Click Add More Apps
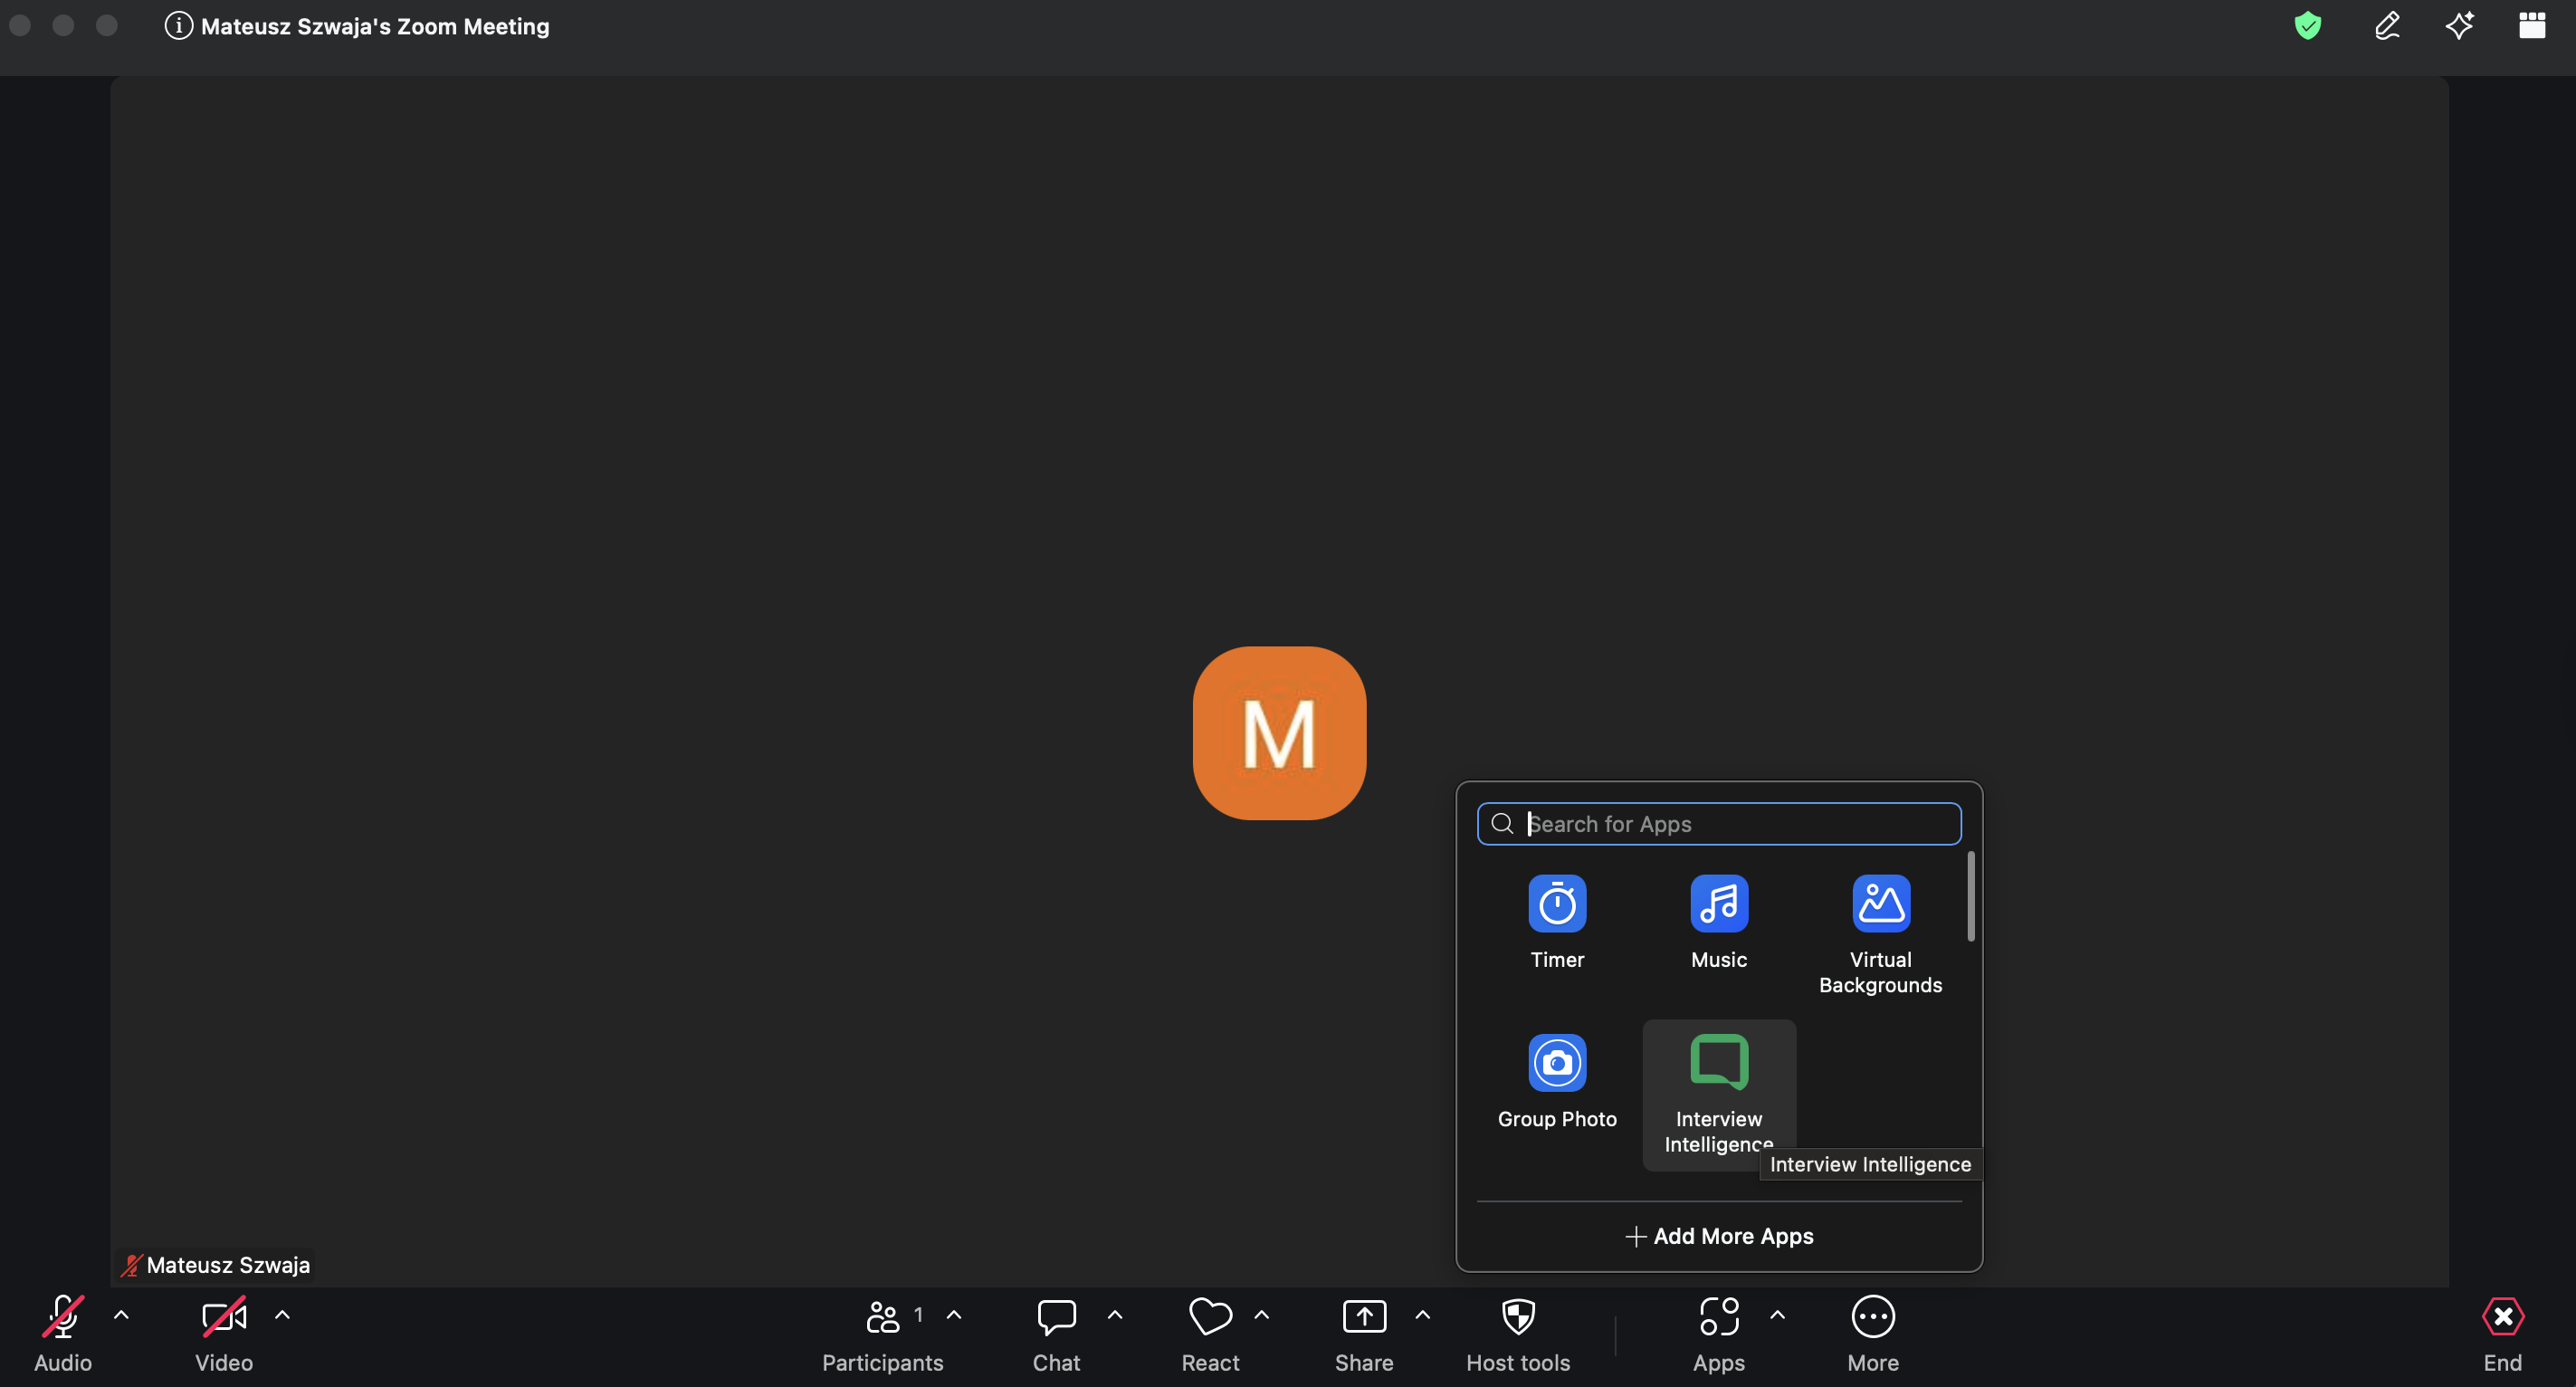 1718,1236
